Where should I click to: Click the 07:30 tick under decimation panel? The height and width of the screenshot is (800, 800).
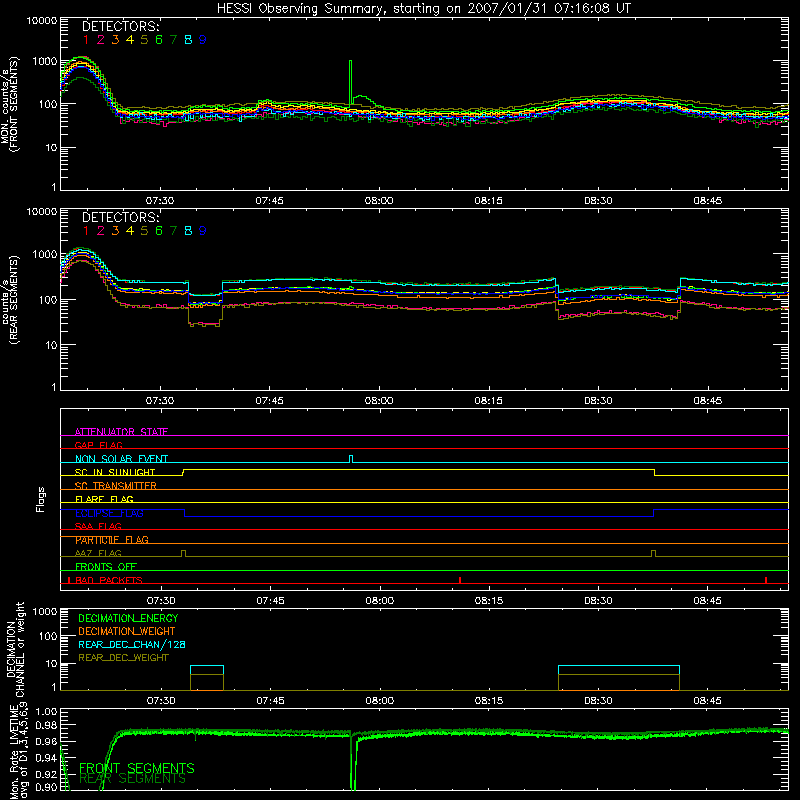[161, 701]
